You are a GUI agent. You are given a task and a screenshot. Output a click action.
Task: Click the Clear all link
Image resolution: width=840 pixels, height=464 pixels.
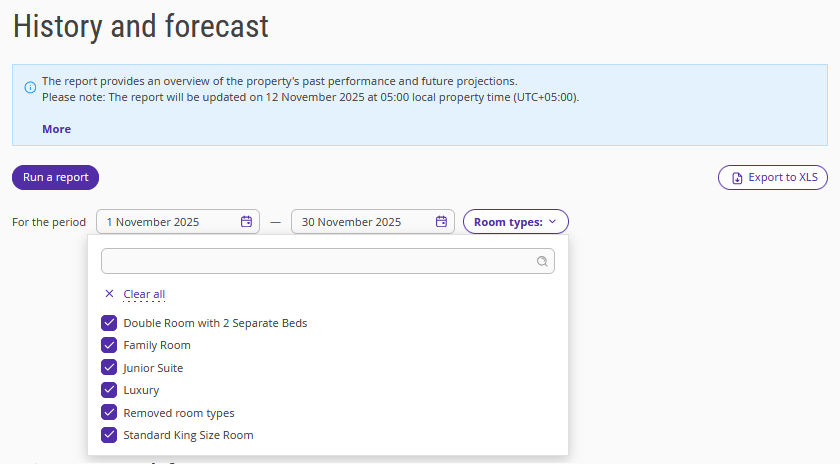pyautogui.click(x=144, y=294)
